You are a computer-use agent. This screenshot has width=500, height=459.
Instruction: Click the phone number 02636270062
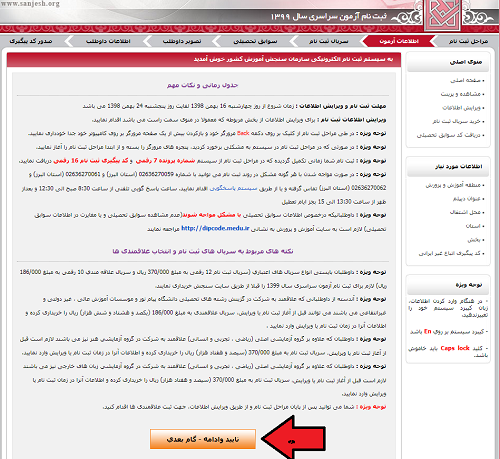369,188
